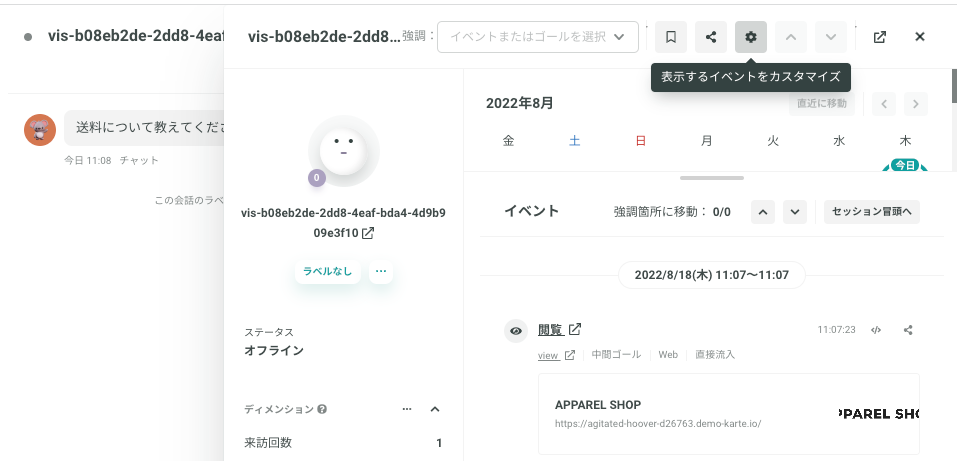Click the bookmark icon in header
The width and height of the screenshot is (957, 461).
click(671, 37)
